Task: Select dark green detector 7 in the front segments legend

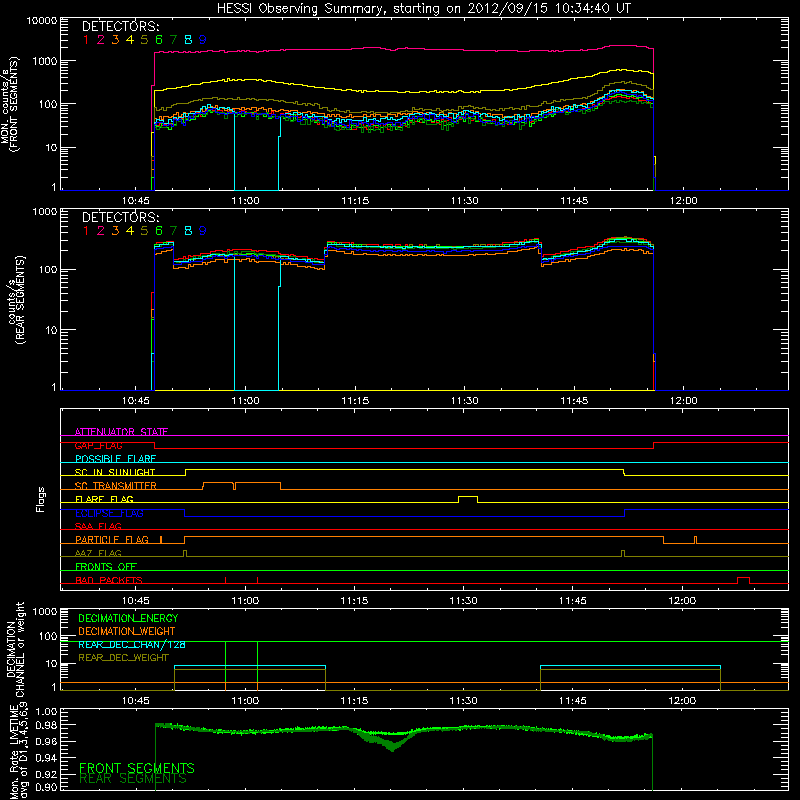Action: coord(173,40)
